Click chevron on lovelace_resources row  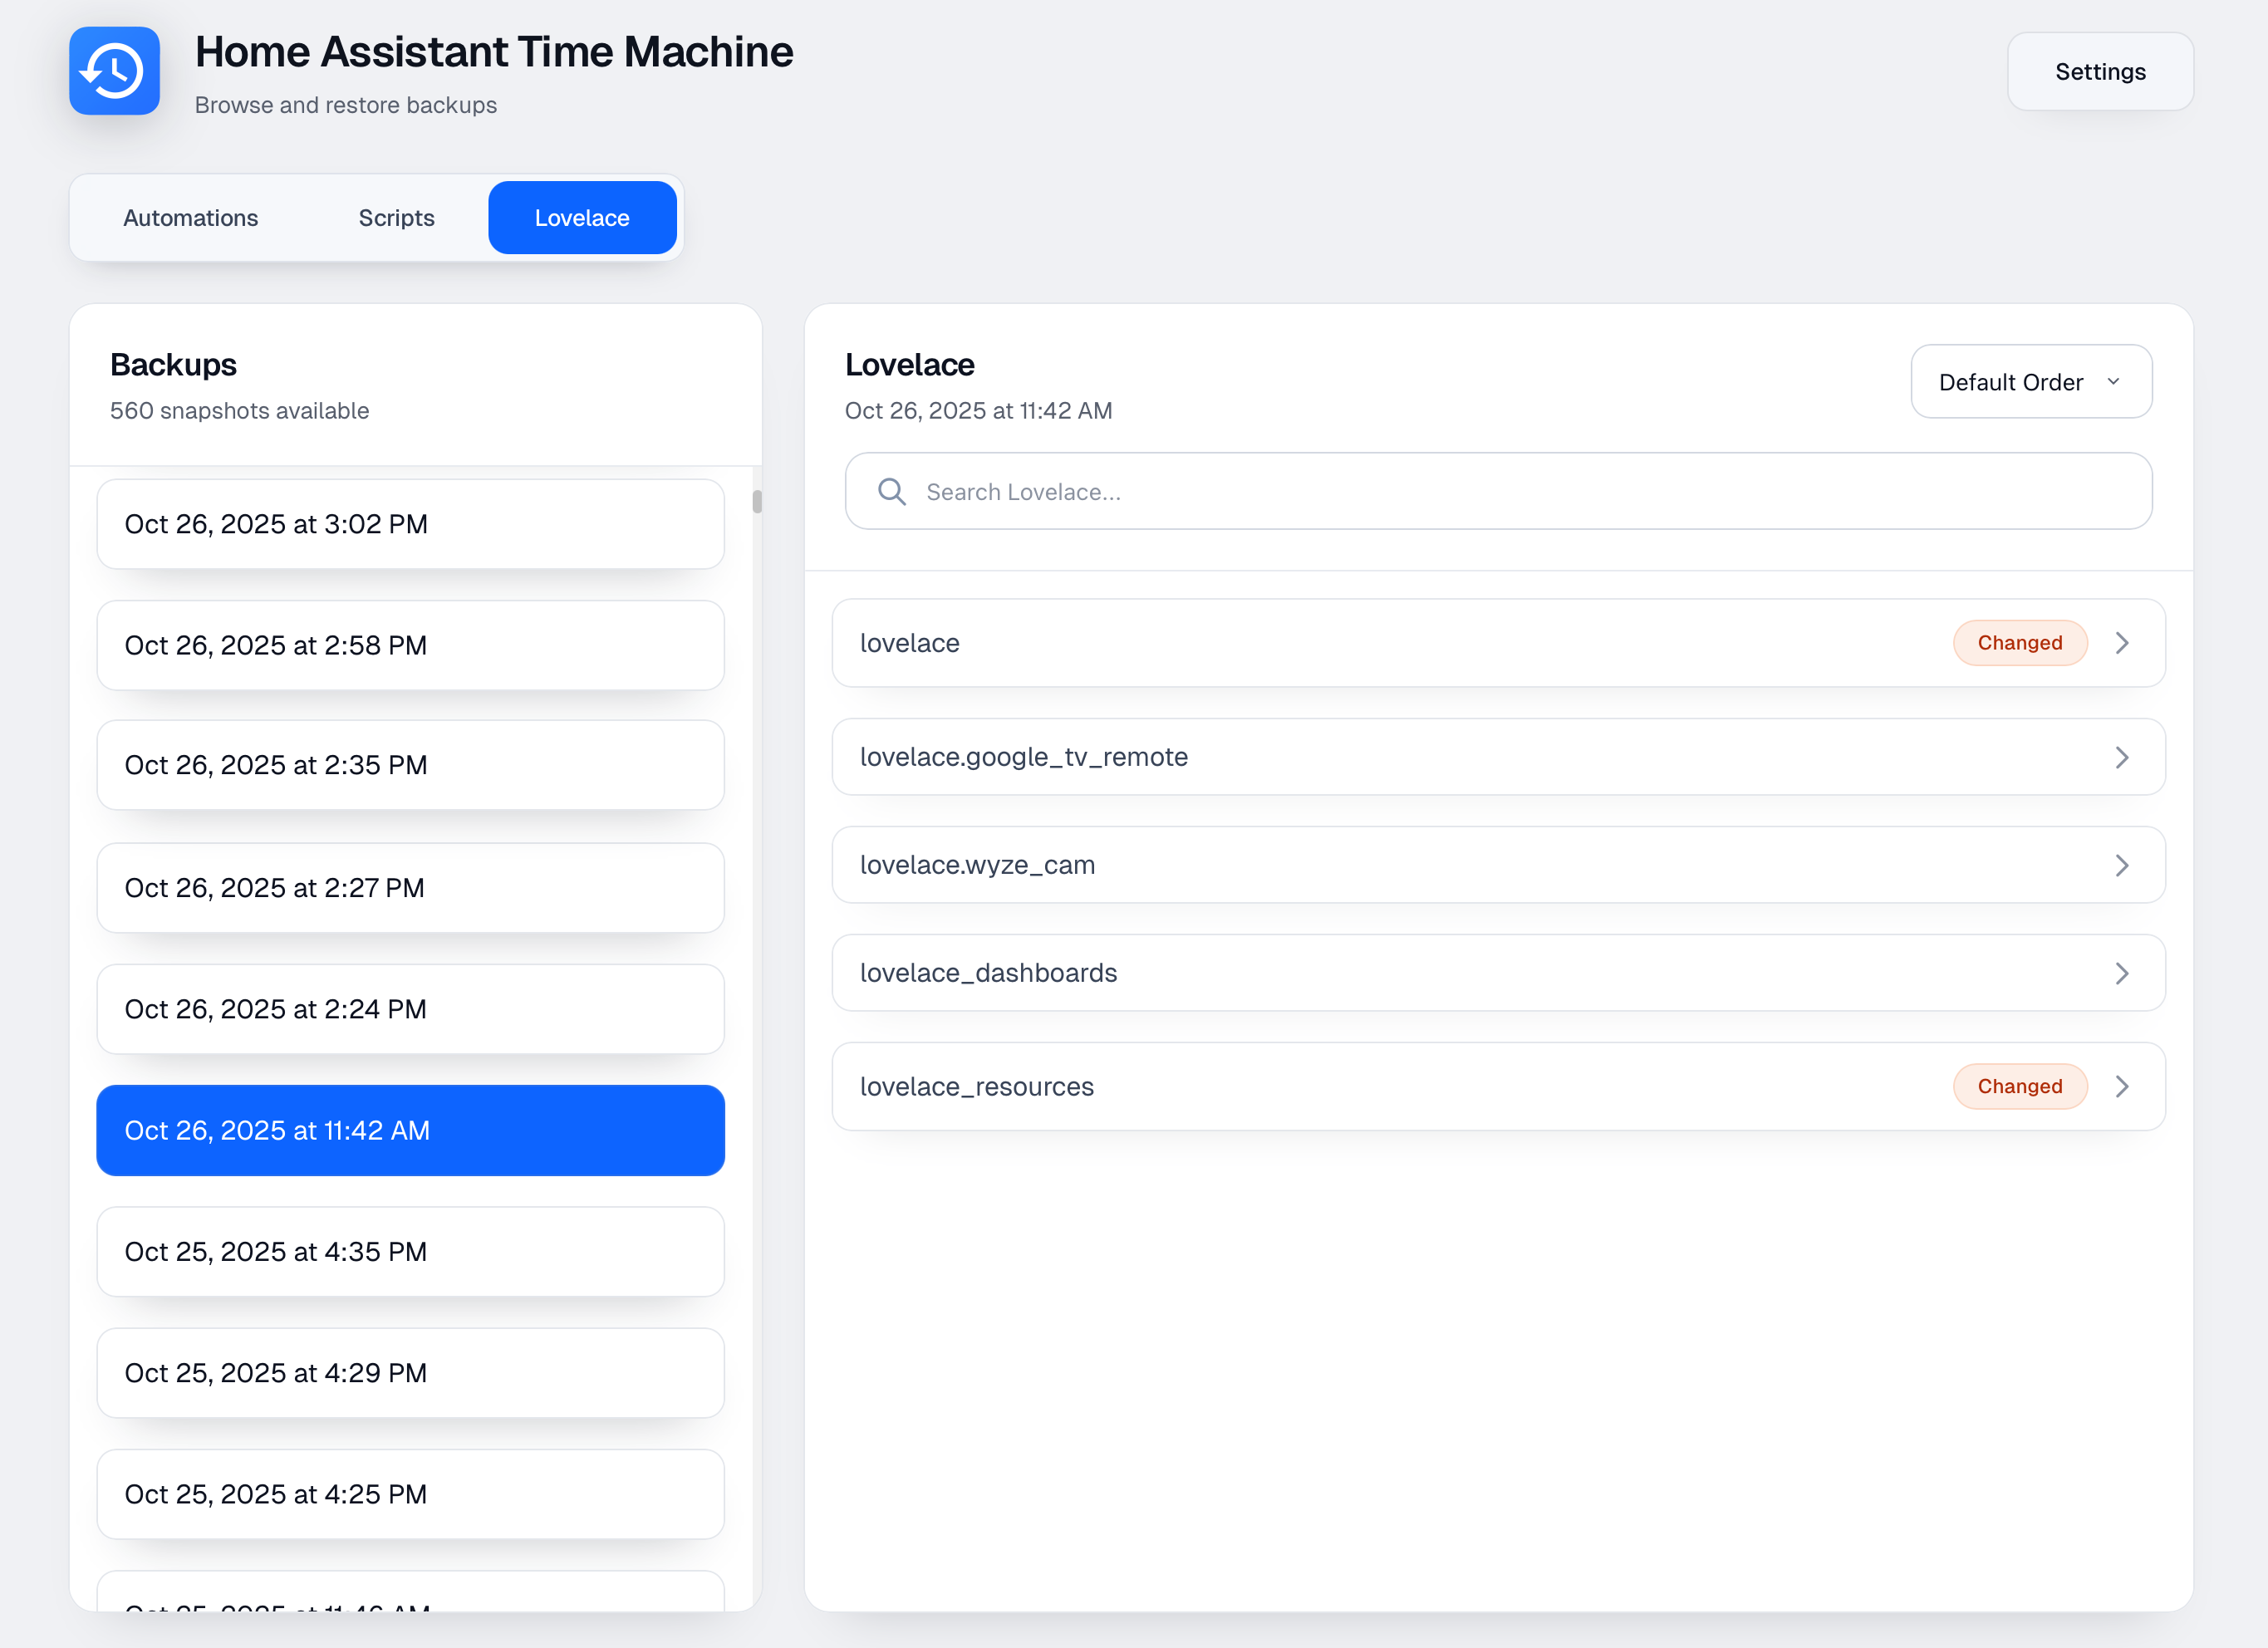click(2122, 1086)
